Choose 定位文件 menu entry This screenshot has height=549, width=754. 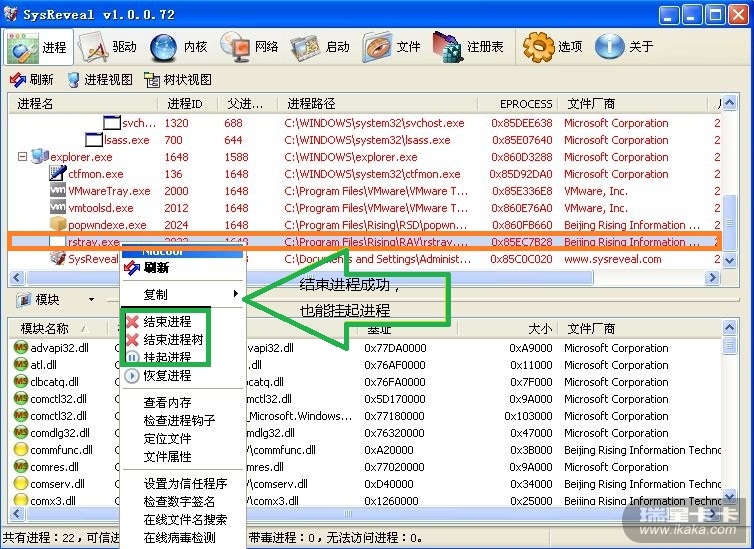coord(183,438)
